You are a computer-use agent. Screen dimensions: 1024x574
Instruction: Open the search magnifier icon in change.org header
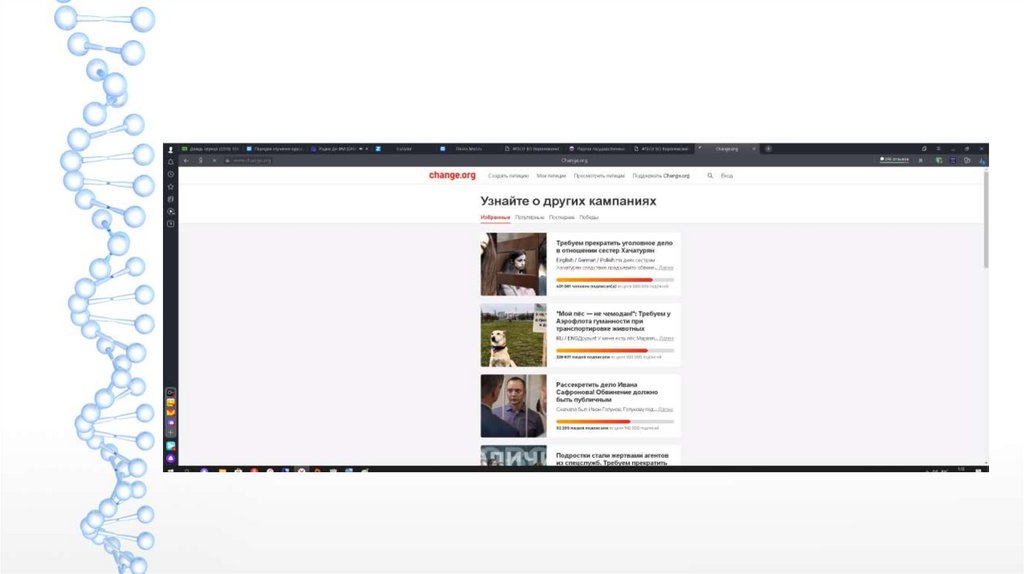710,176
